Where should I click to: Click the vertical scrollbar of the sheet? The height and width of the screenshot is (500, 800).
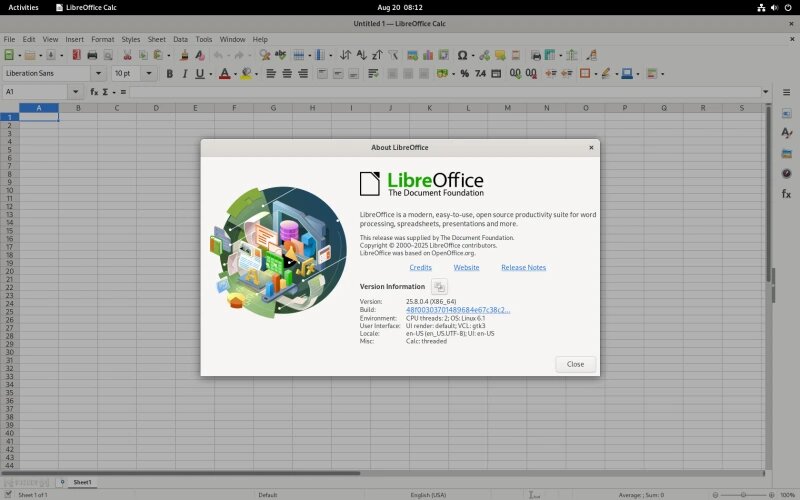click(x=768, y=286)
